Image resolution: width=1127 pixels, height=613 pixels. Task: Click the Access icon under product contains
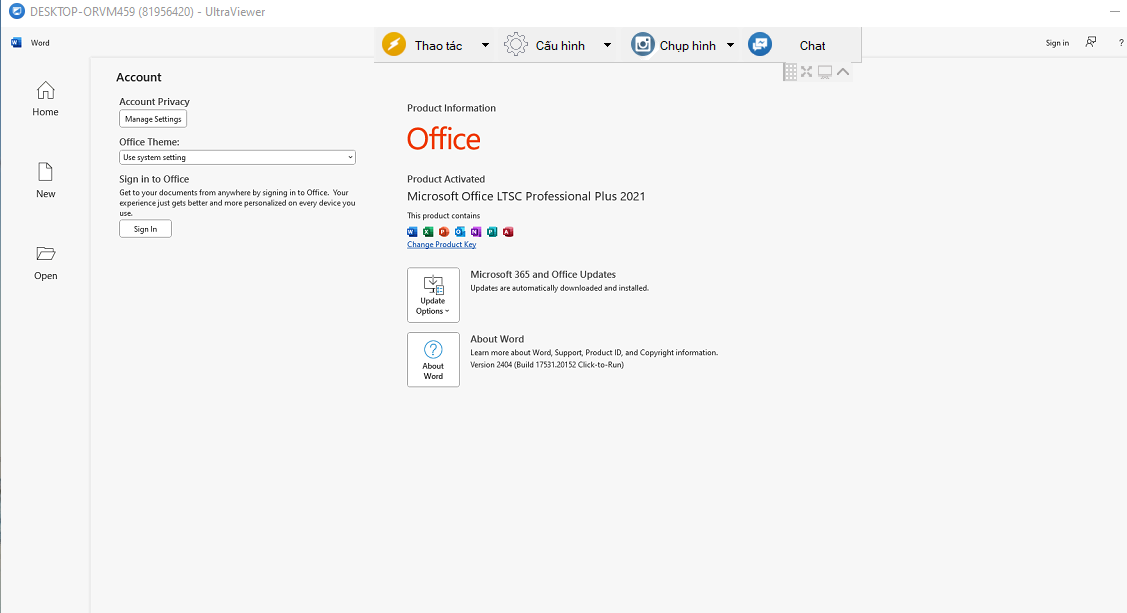[508, 231]
